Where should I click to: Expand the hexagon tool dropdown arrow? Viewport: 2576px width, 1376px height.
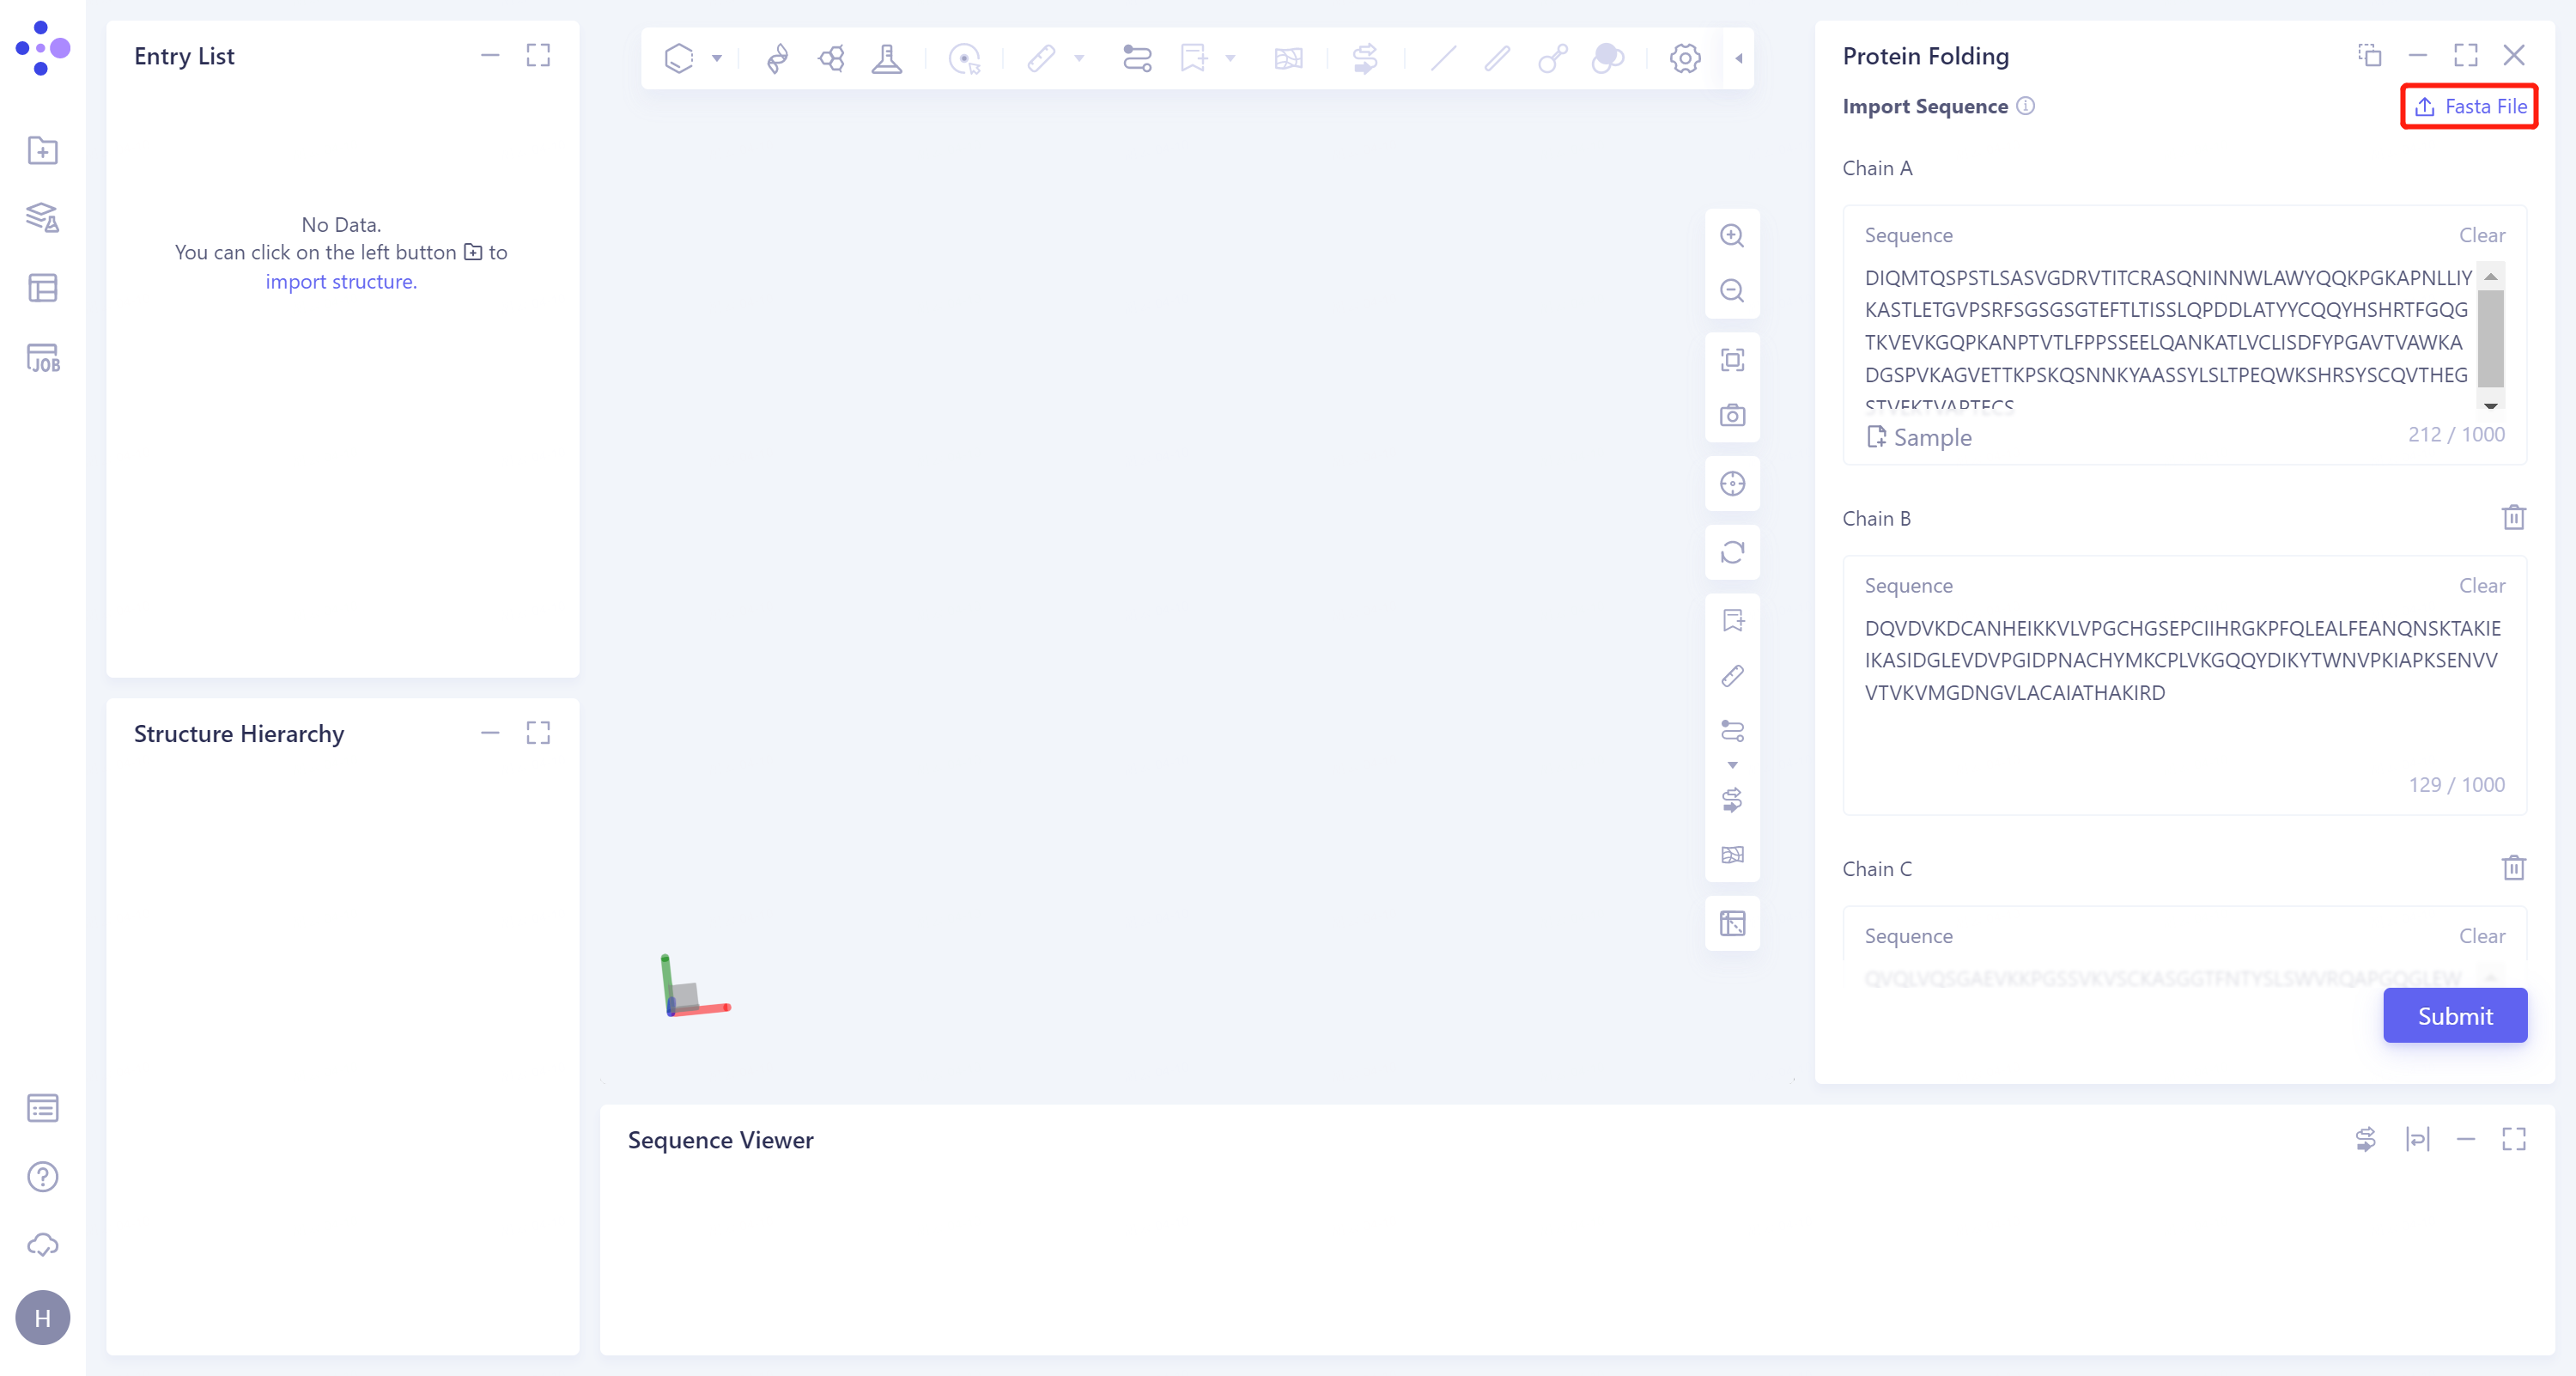tap(716, 58)
